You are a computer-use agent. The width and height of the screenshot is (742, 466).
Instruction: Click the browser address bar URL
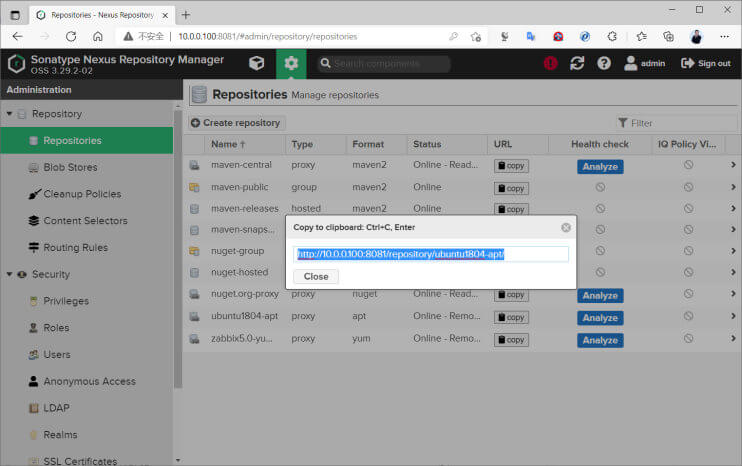tap(268, 36)
